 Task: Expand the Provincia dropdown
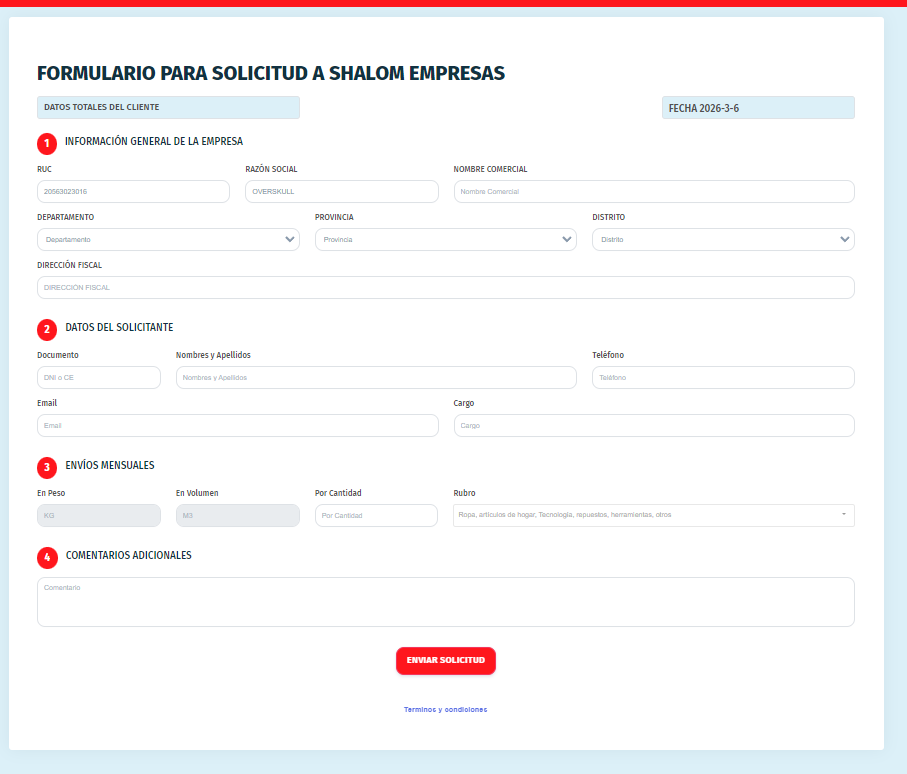tap(445, 240)
